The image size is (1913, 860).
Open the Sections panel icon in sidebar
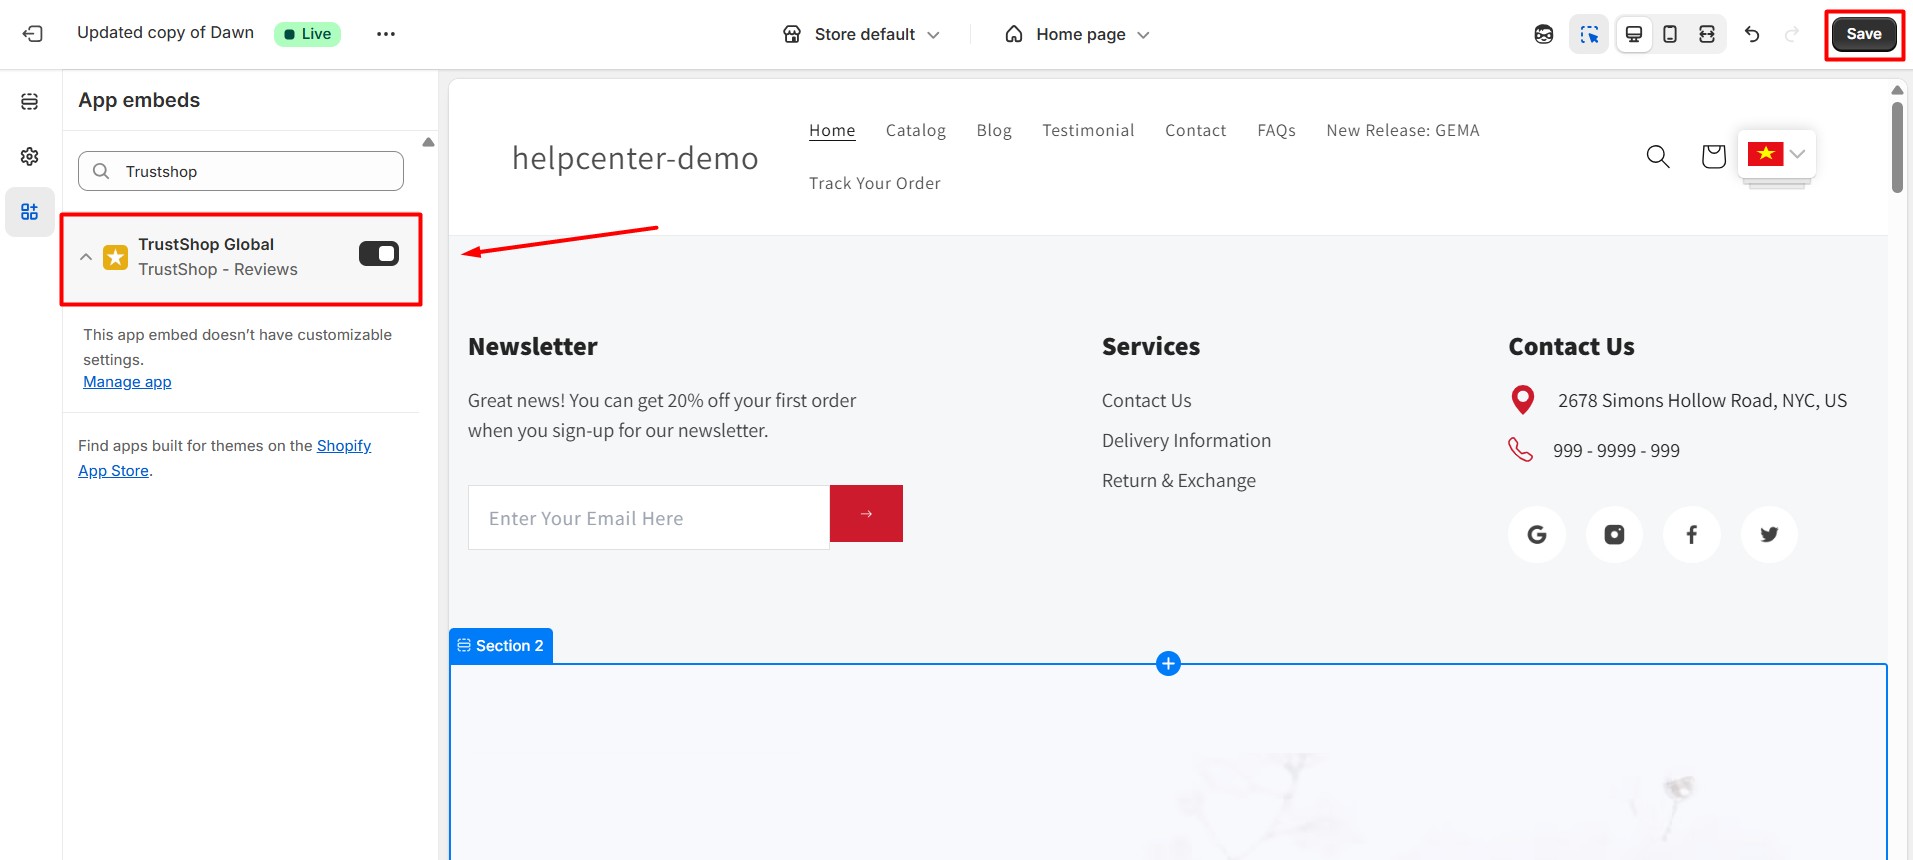click(30, 102)
